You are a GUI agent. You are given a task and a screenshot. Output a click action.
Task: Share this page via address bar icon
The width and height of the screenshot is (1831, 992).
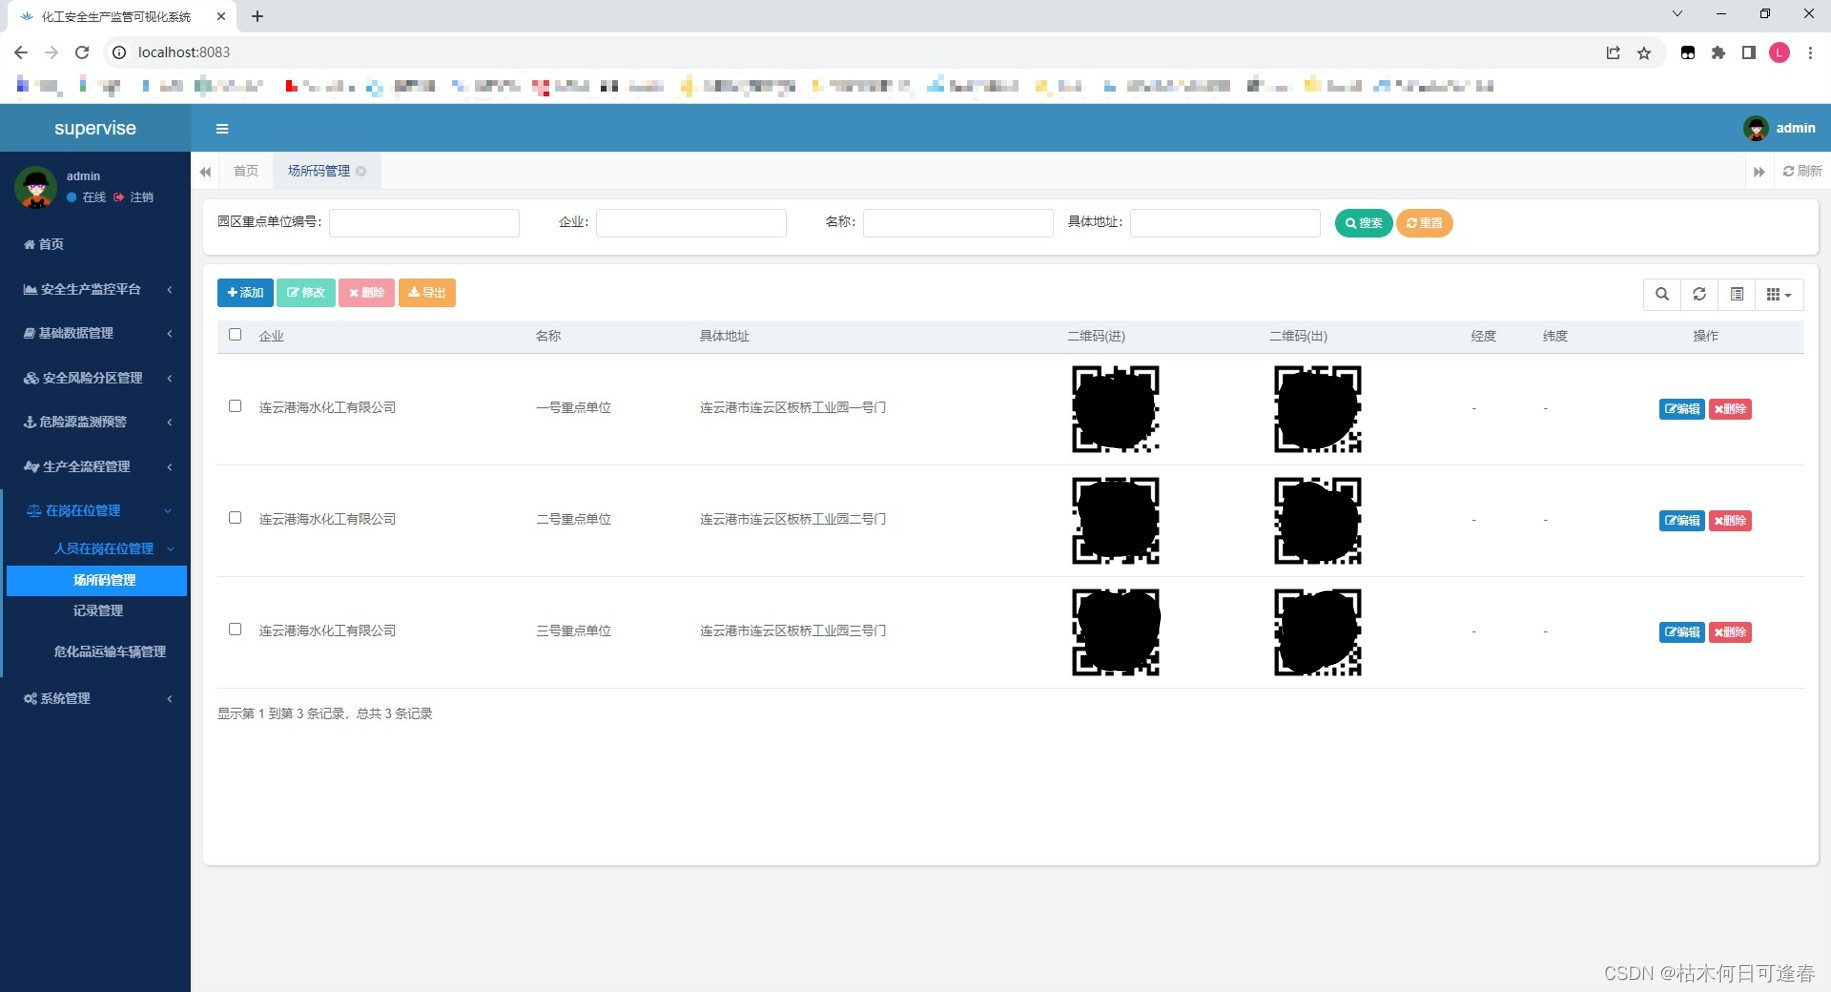[x=1613, y=53]
